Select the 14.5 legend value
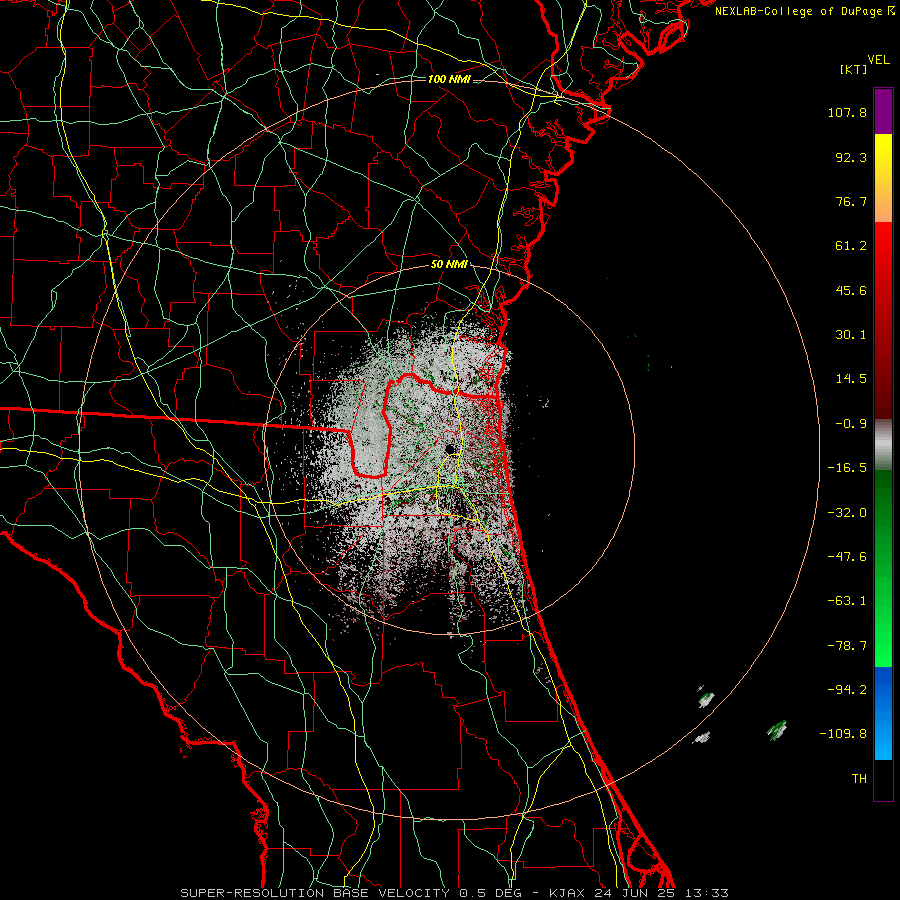Image resolution: width=900 pixels, height=900 pixels. pos(851,379)
